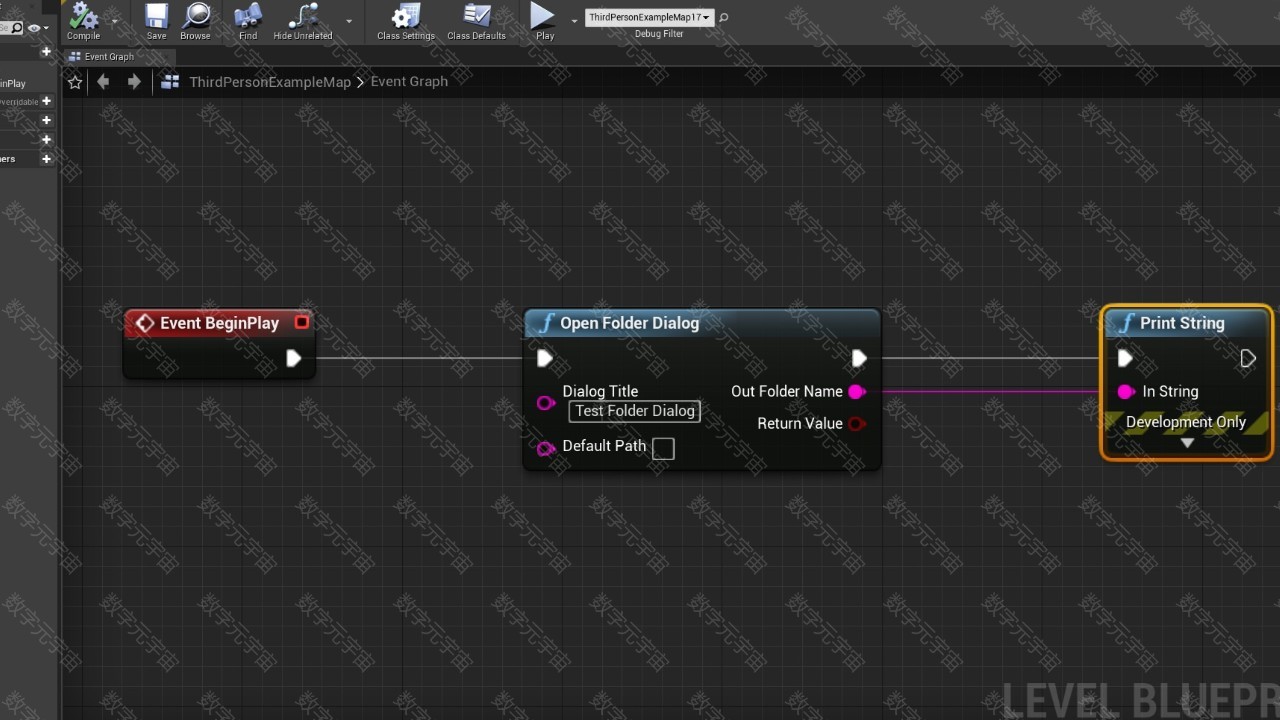The width and height of the screenshot is (1280, 720).
Task: Click the bookmark star icon
Action: [x=75, y=82]
